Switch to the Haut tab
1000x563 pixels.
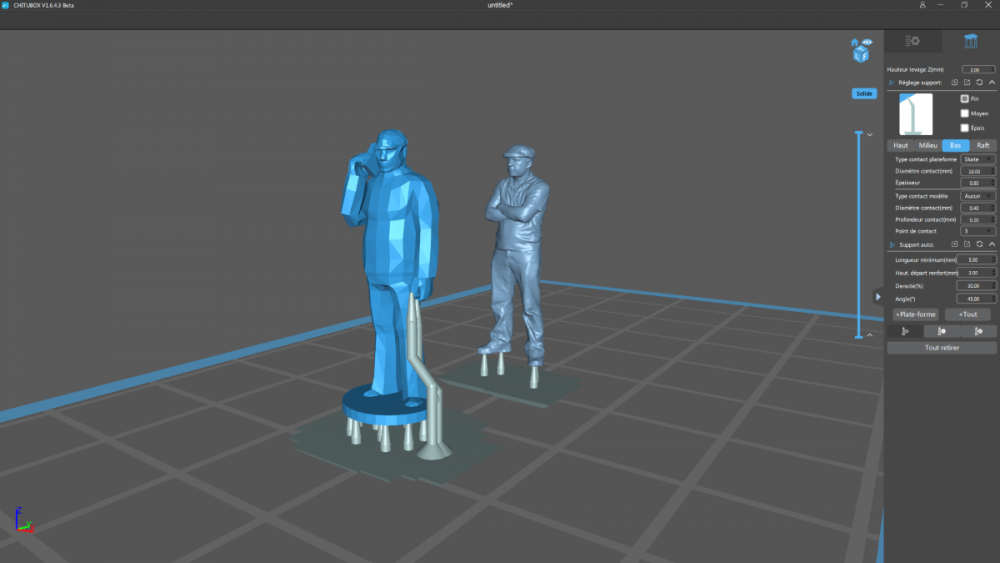pos(901,145)
